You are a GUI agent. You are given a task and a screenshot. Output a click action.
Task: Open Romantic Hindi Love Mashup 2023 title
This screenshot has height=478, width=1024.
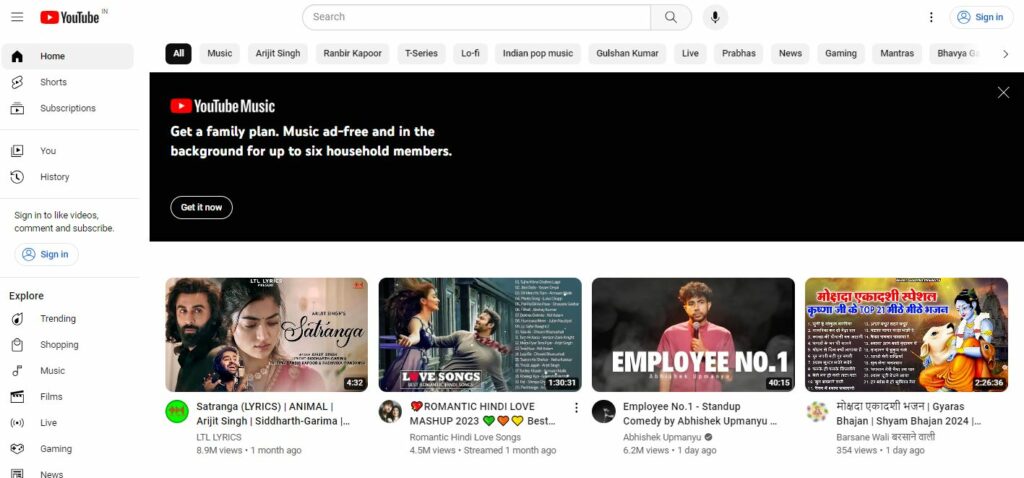coord(483,414)
